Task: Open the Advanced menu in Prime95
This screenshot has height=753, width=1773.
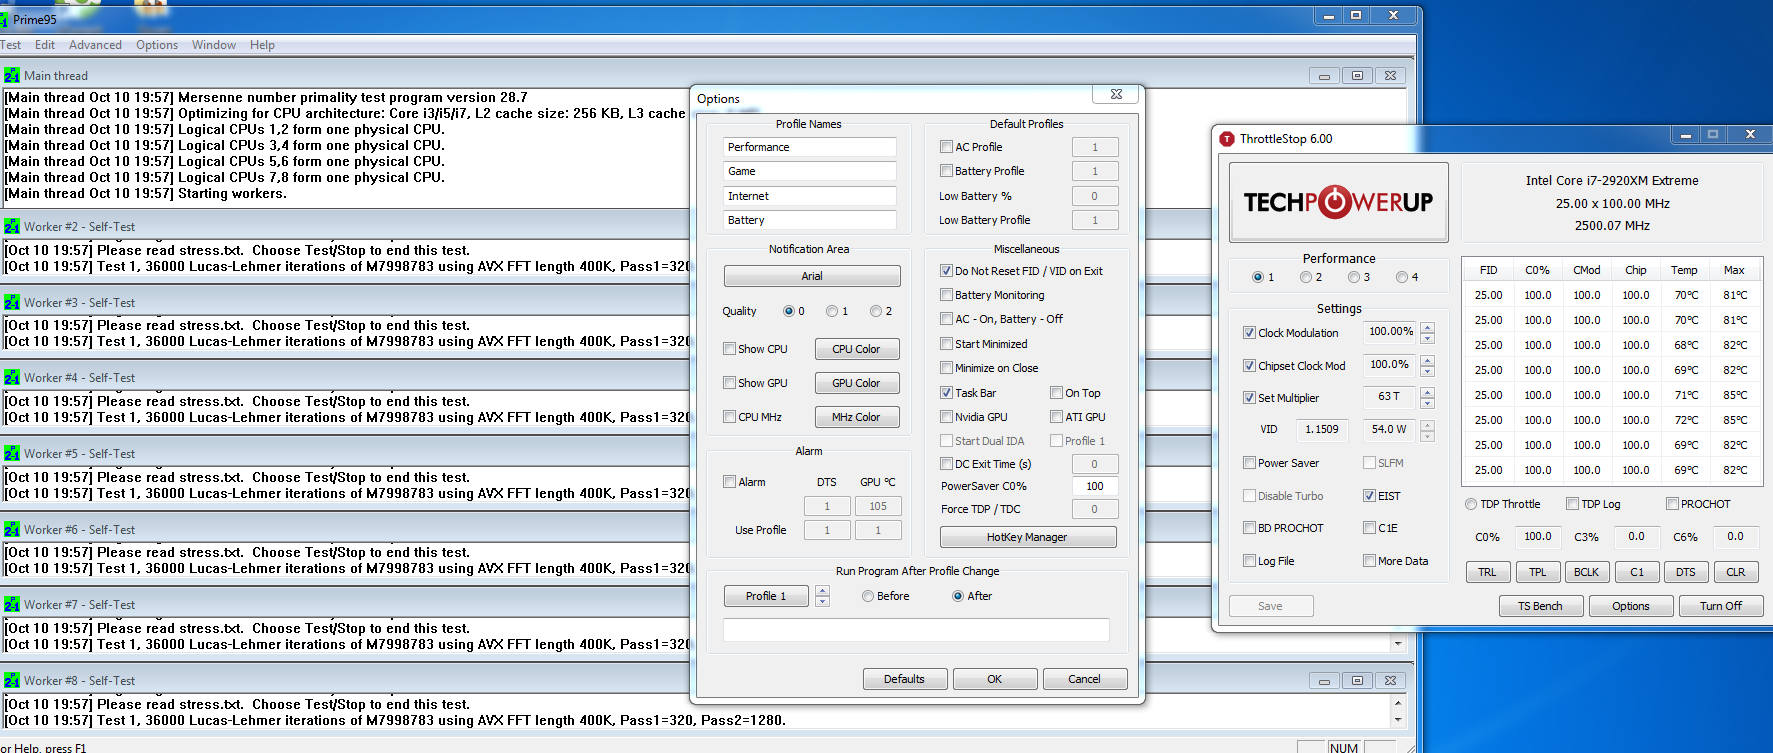Action: click(95, 45)
